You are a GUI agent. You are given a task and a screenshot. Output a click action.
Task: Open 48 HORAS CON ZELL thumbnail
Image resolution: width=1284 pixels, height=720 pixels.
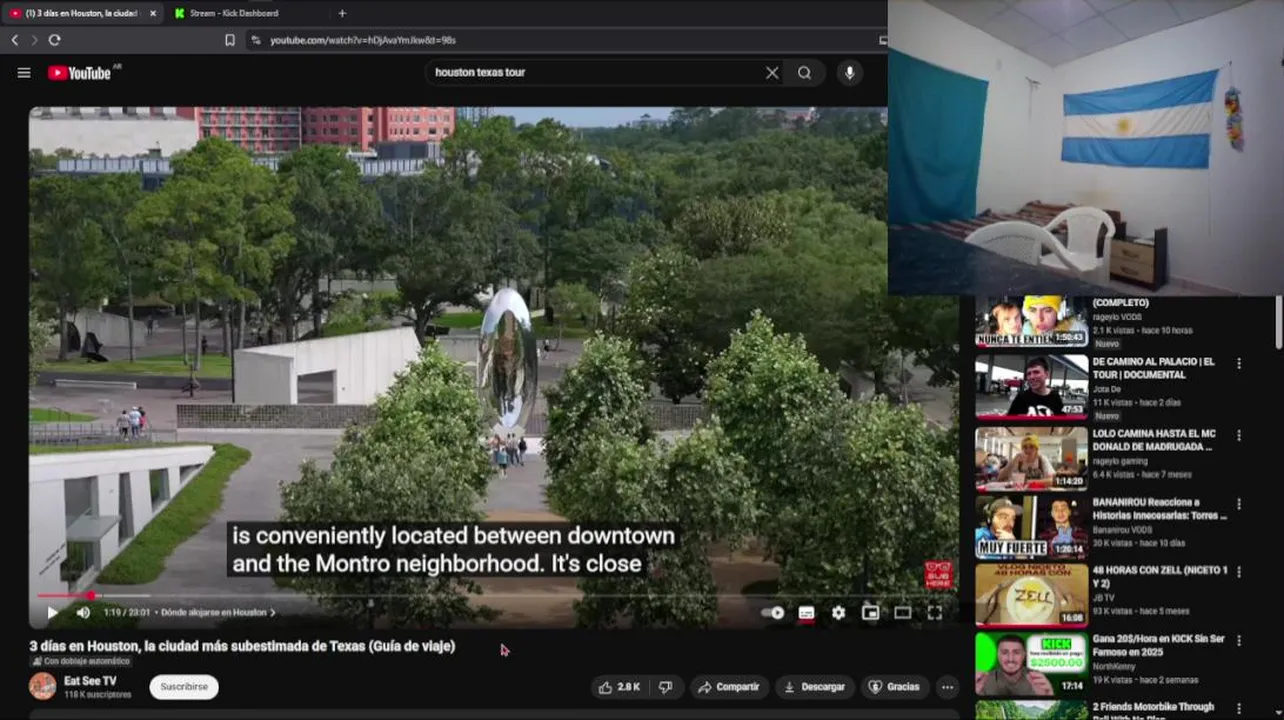[1031, 595]
